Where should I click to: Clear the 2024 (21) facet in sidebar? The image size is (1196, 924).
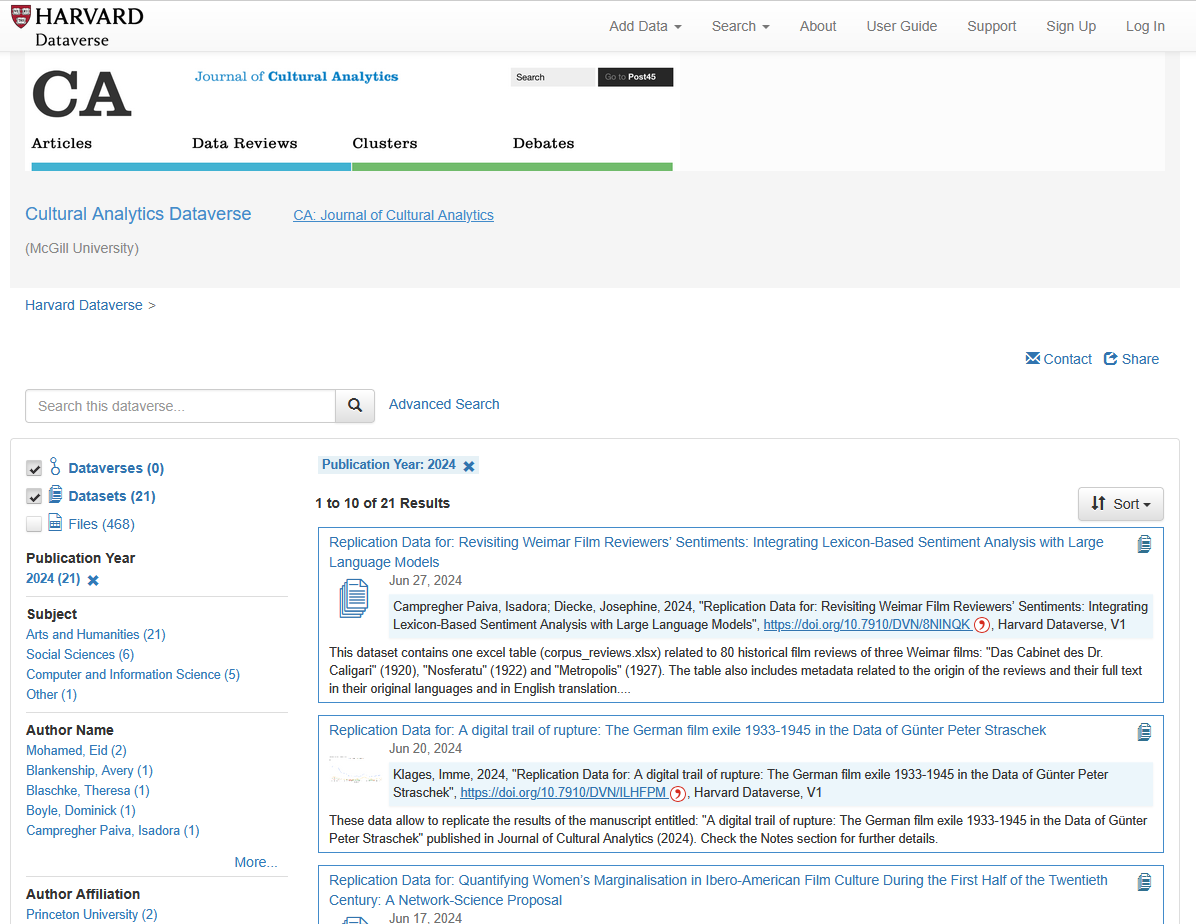pyautogui.click(x=93, y=580)
